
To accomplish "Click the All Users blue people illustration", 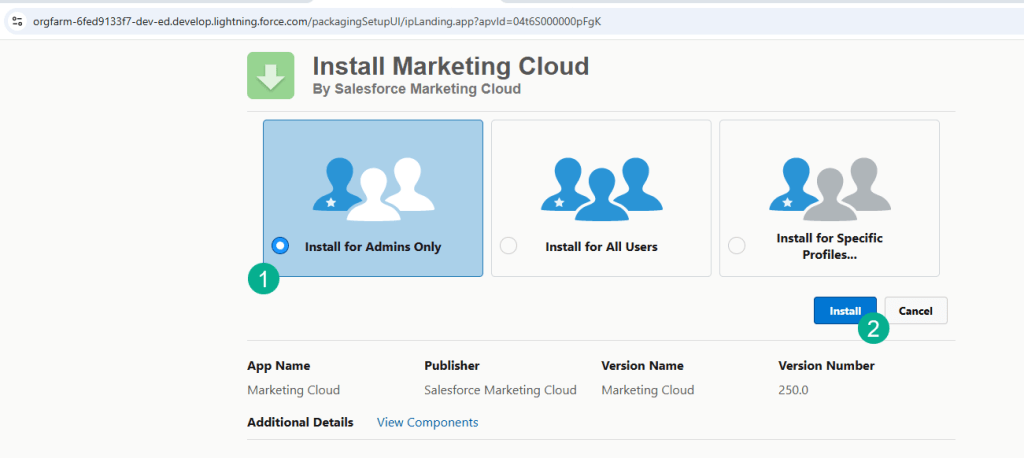I will 600,186.
